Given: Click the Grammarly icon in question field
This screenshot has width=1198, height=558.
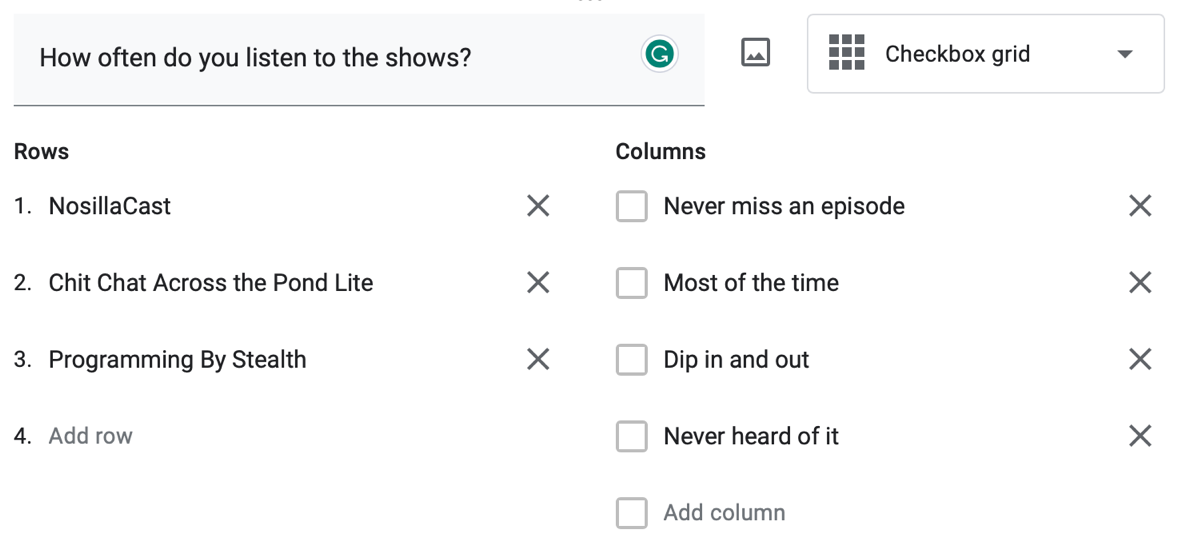Looking at the screenshot, I should (658, 54).
